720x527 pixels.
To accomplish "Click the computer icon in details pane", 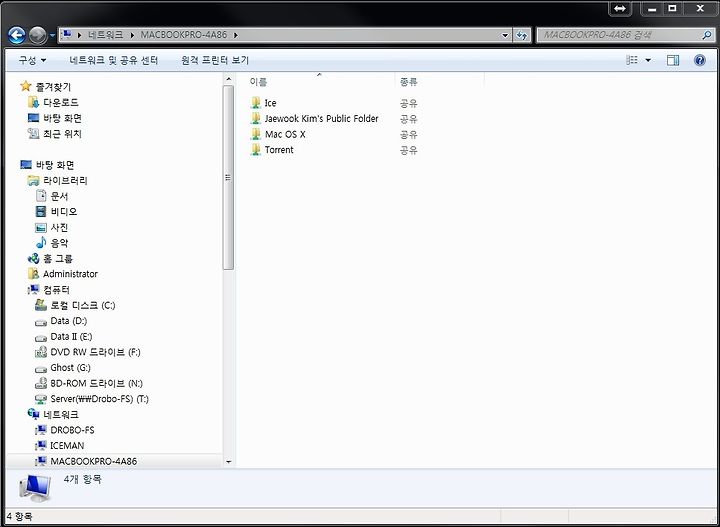I will click(x=35, y=488).
